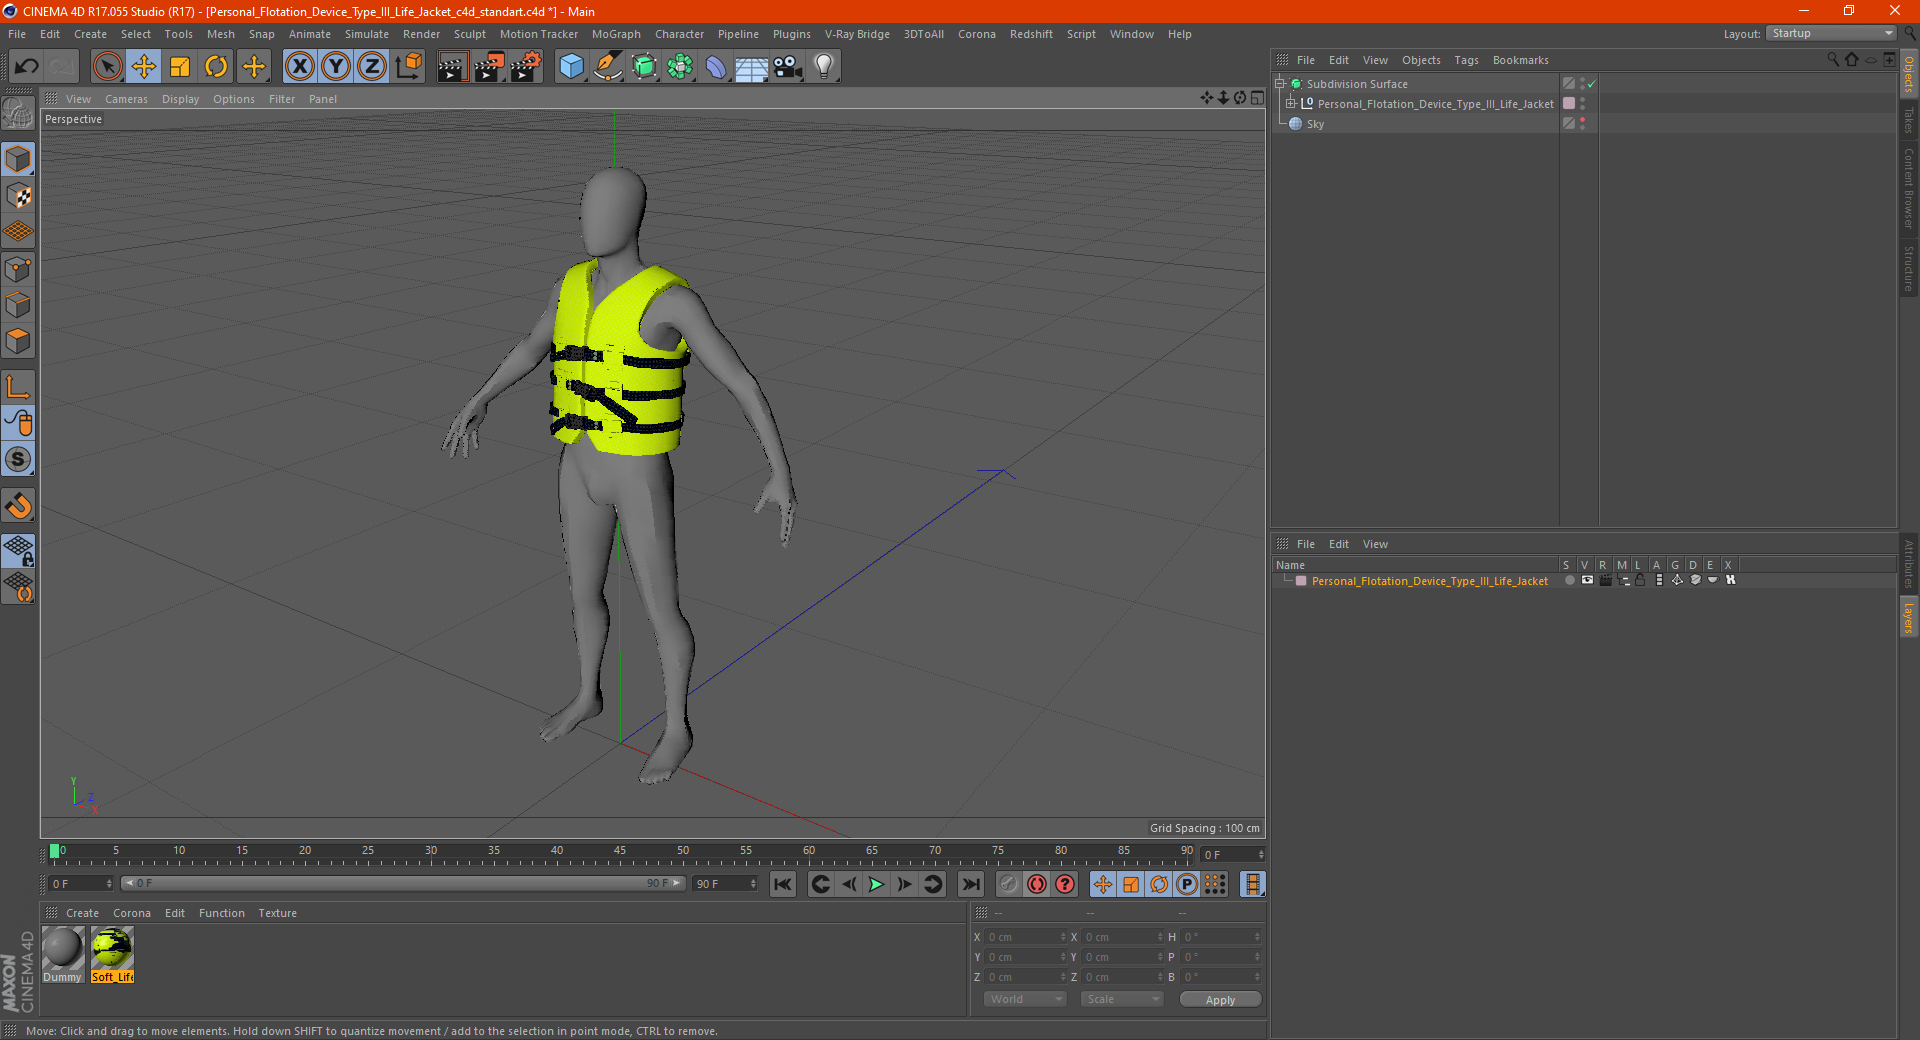Click the Coordinate System icon
The image size is (1920, 1040).
point(408,67)
